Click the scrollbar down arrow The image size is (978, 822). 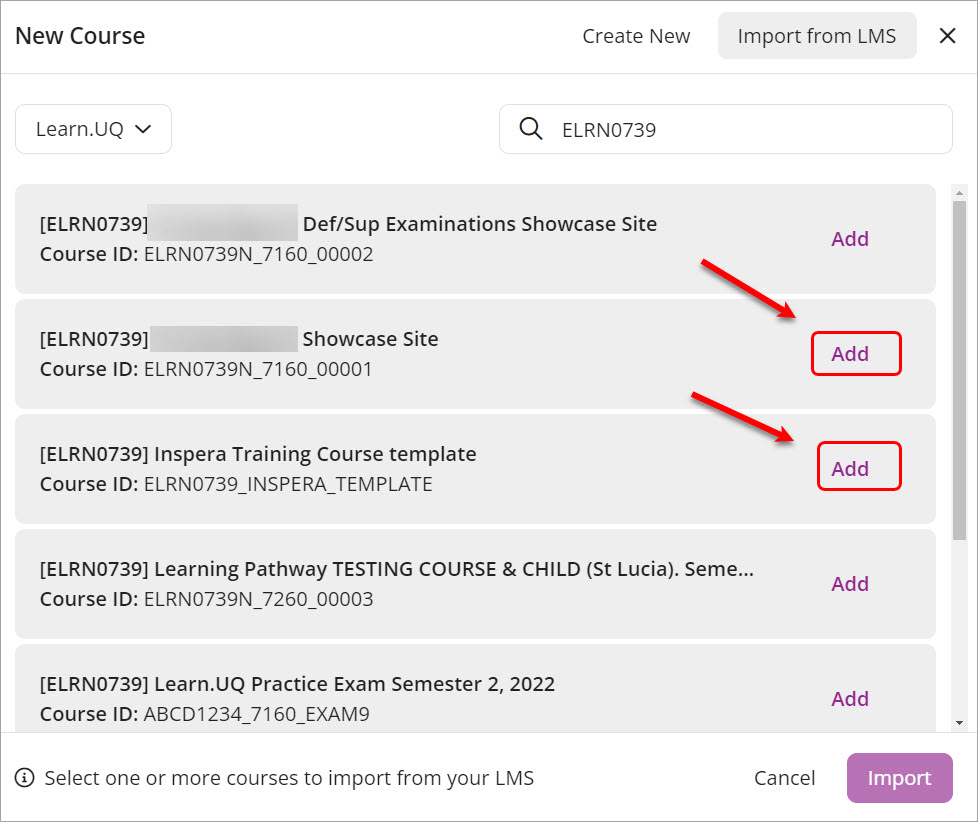click(960, 723)
